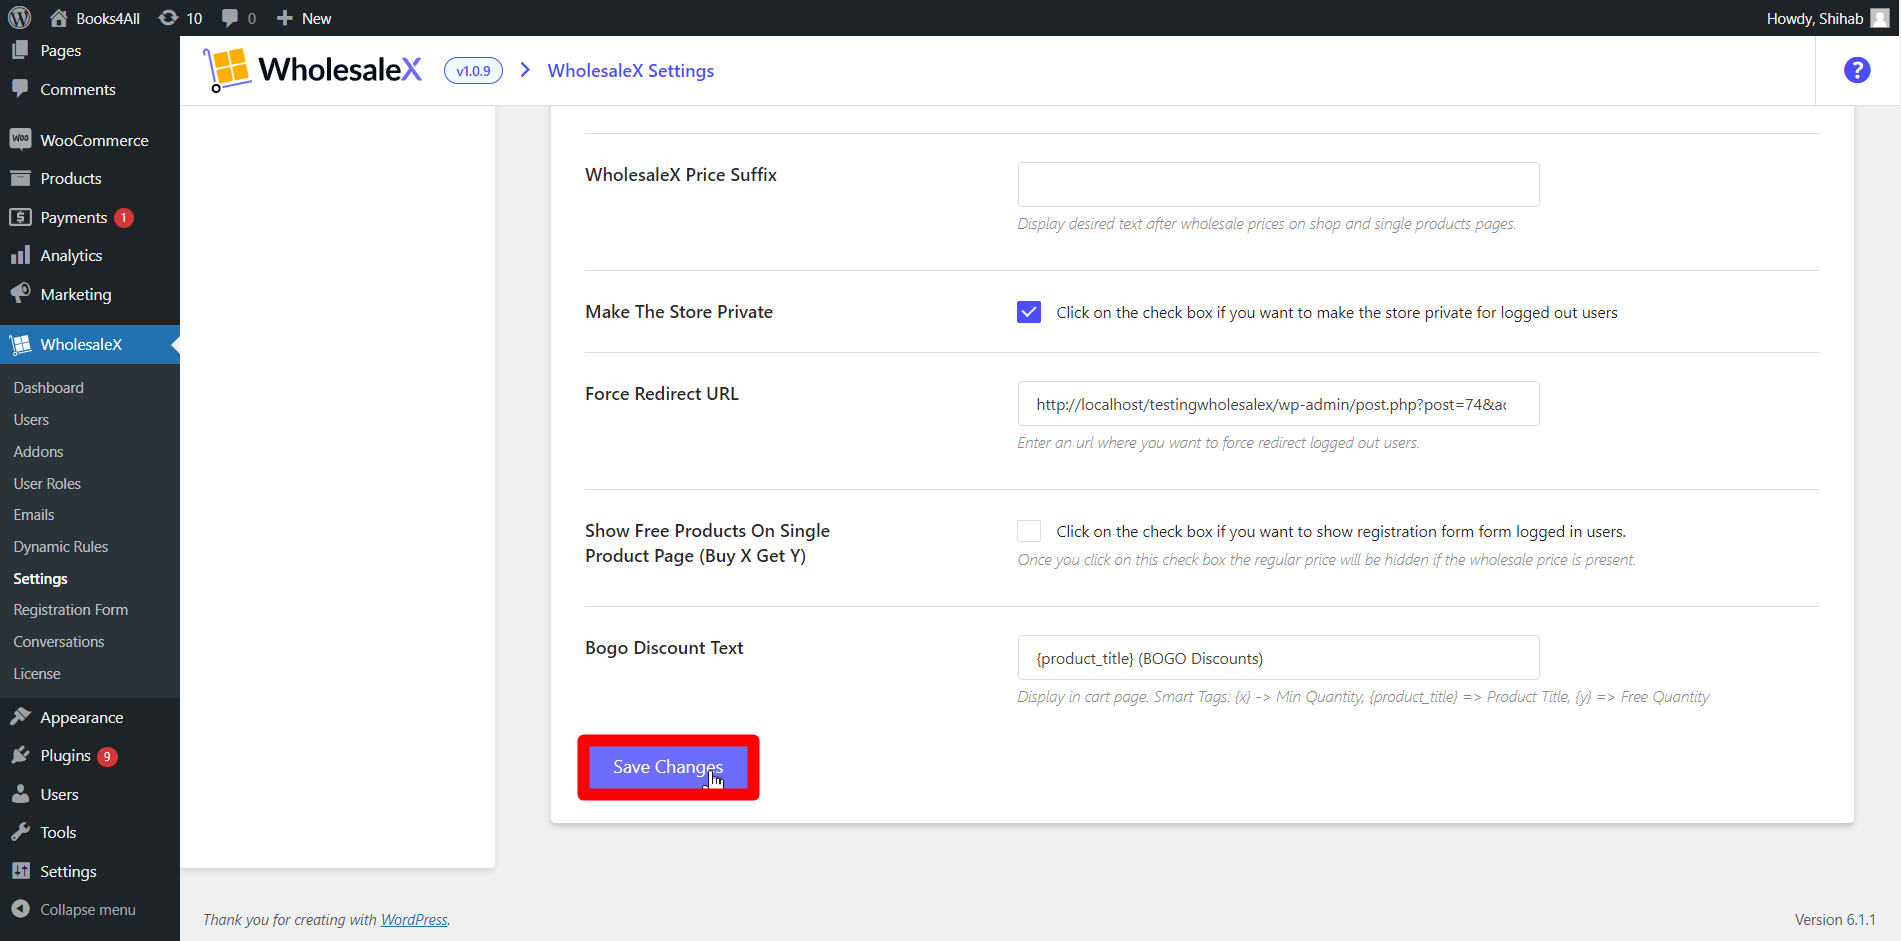Open the comments bubble icon in admin bar

click(230, 18)
